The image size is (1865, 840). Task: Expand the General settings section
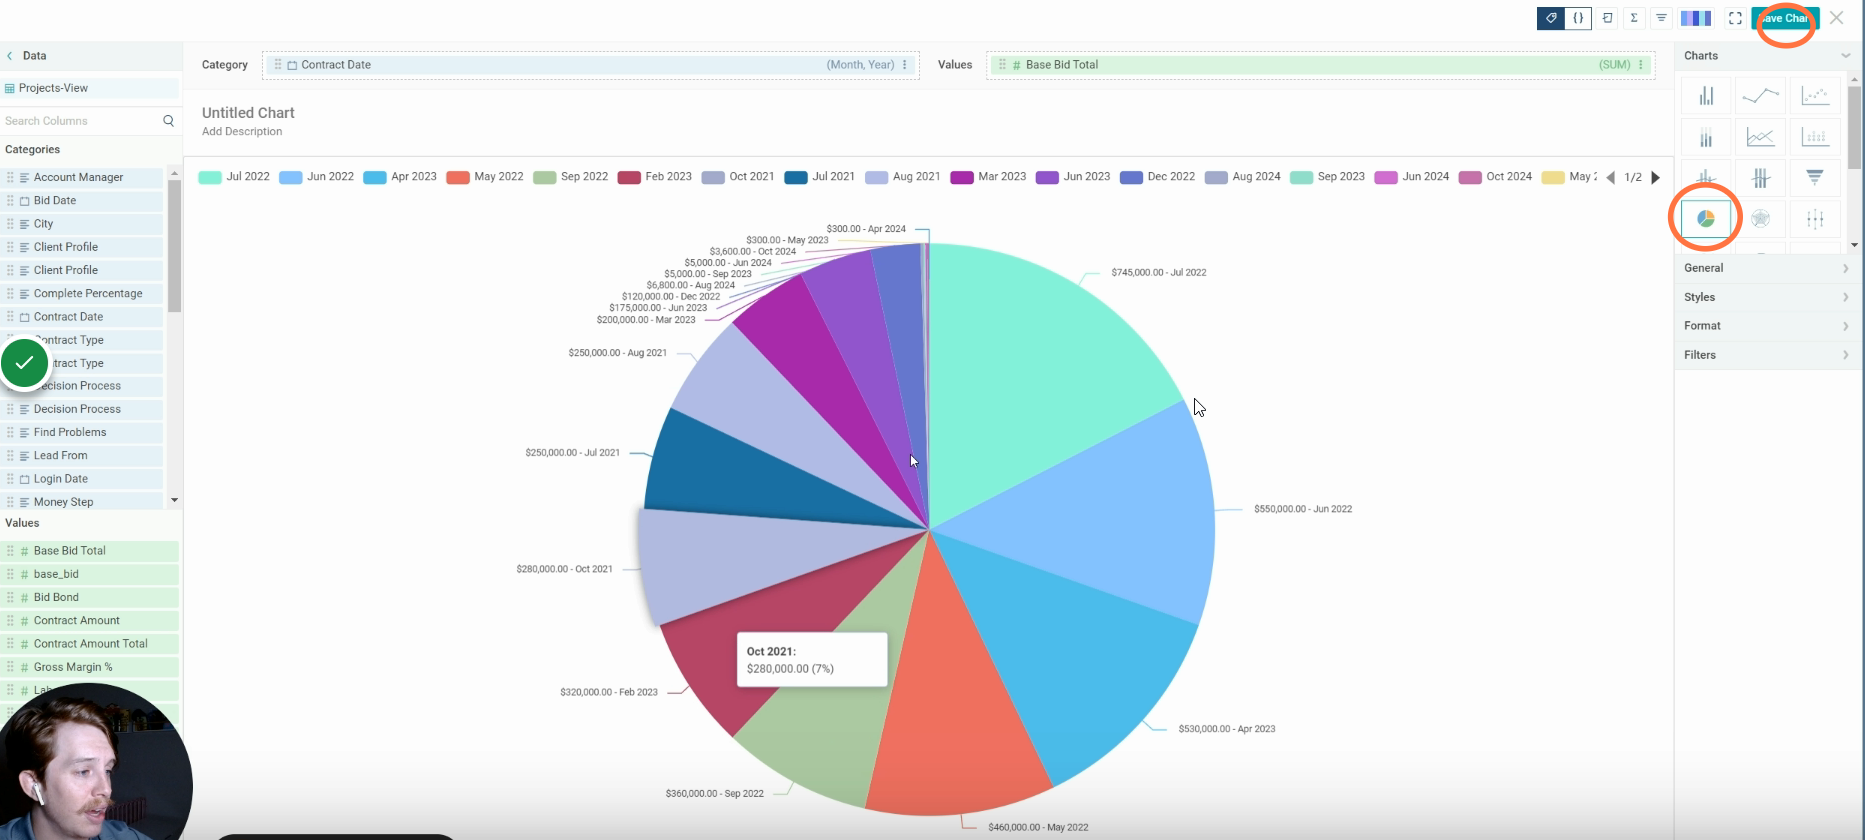[x=1767, y=268]
